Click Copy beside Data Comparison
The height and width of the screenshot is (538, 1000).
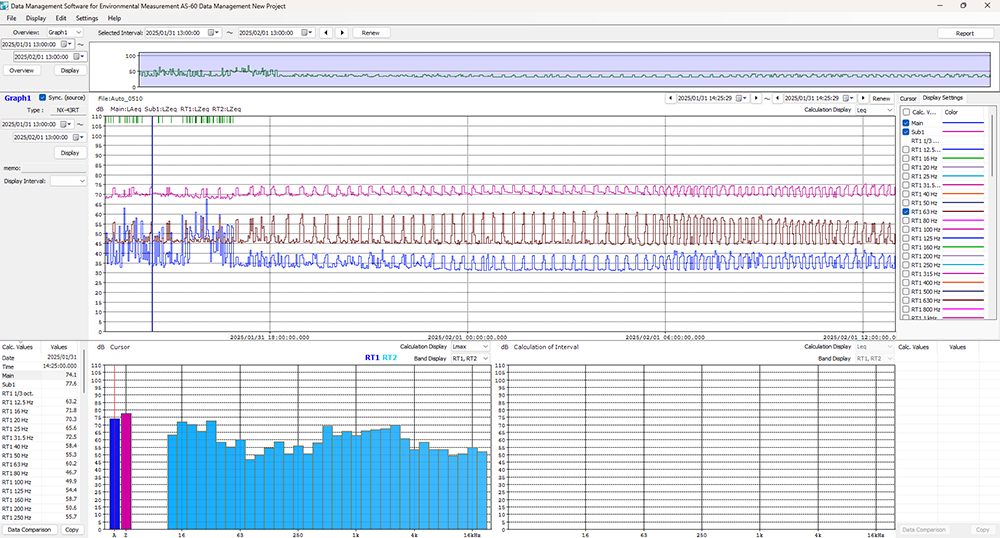72,530
